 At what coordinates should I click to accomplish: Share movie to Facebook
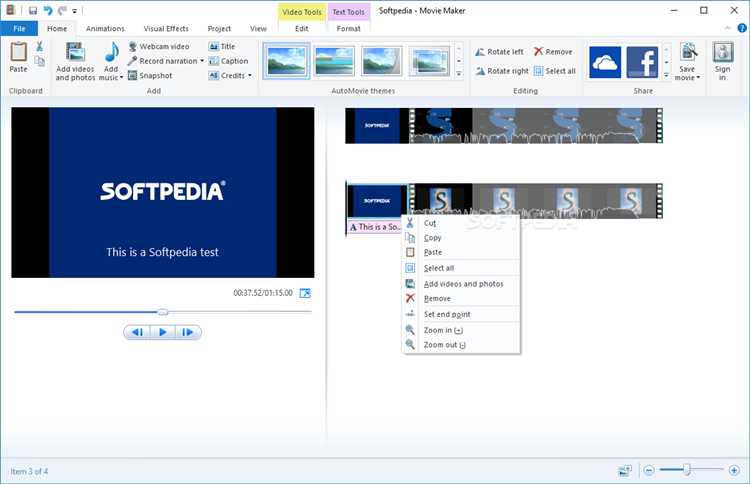coord(642,62)
